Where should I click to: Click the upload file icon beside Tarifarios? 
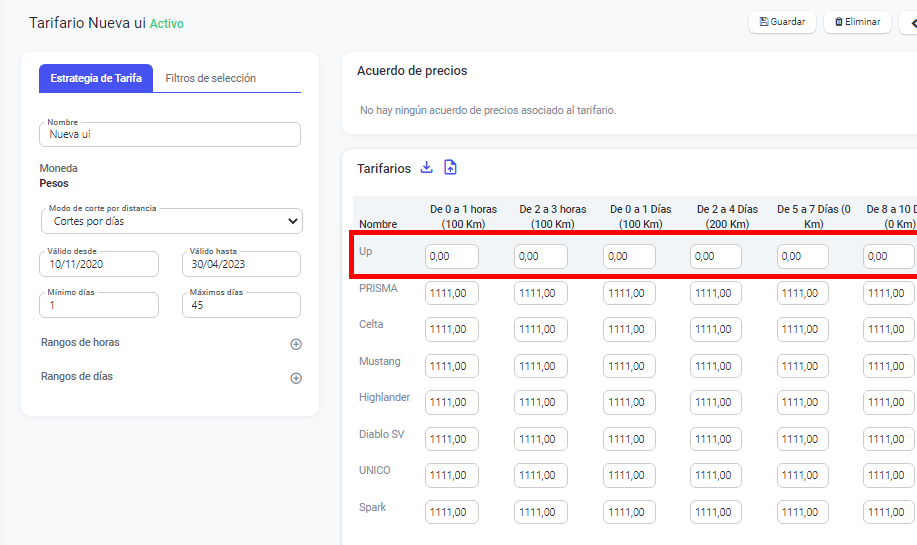pyautogui.click(x=450, y=168)
